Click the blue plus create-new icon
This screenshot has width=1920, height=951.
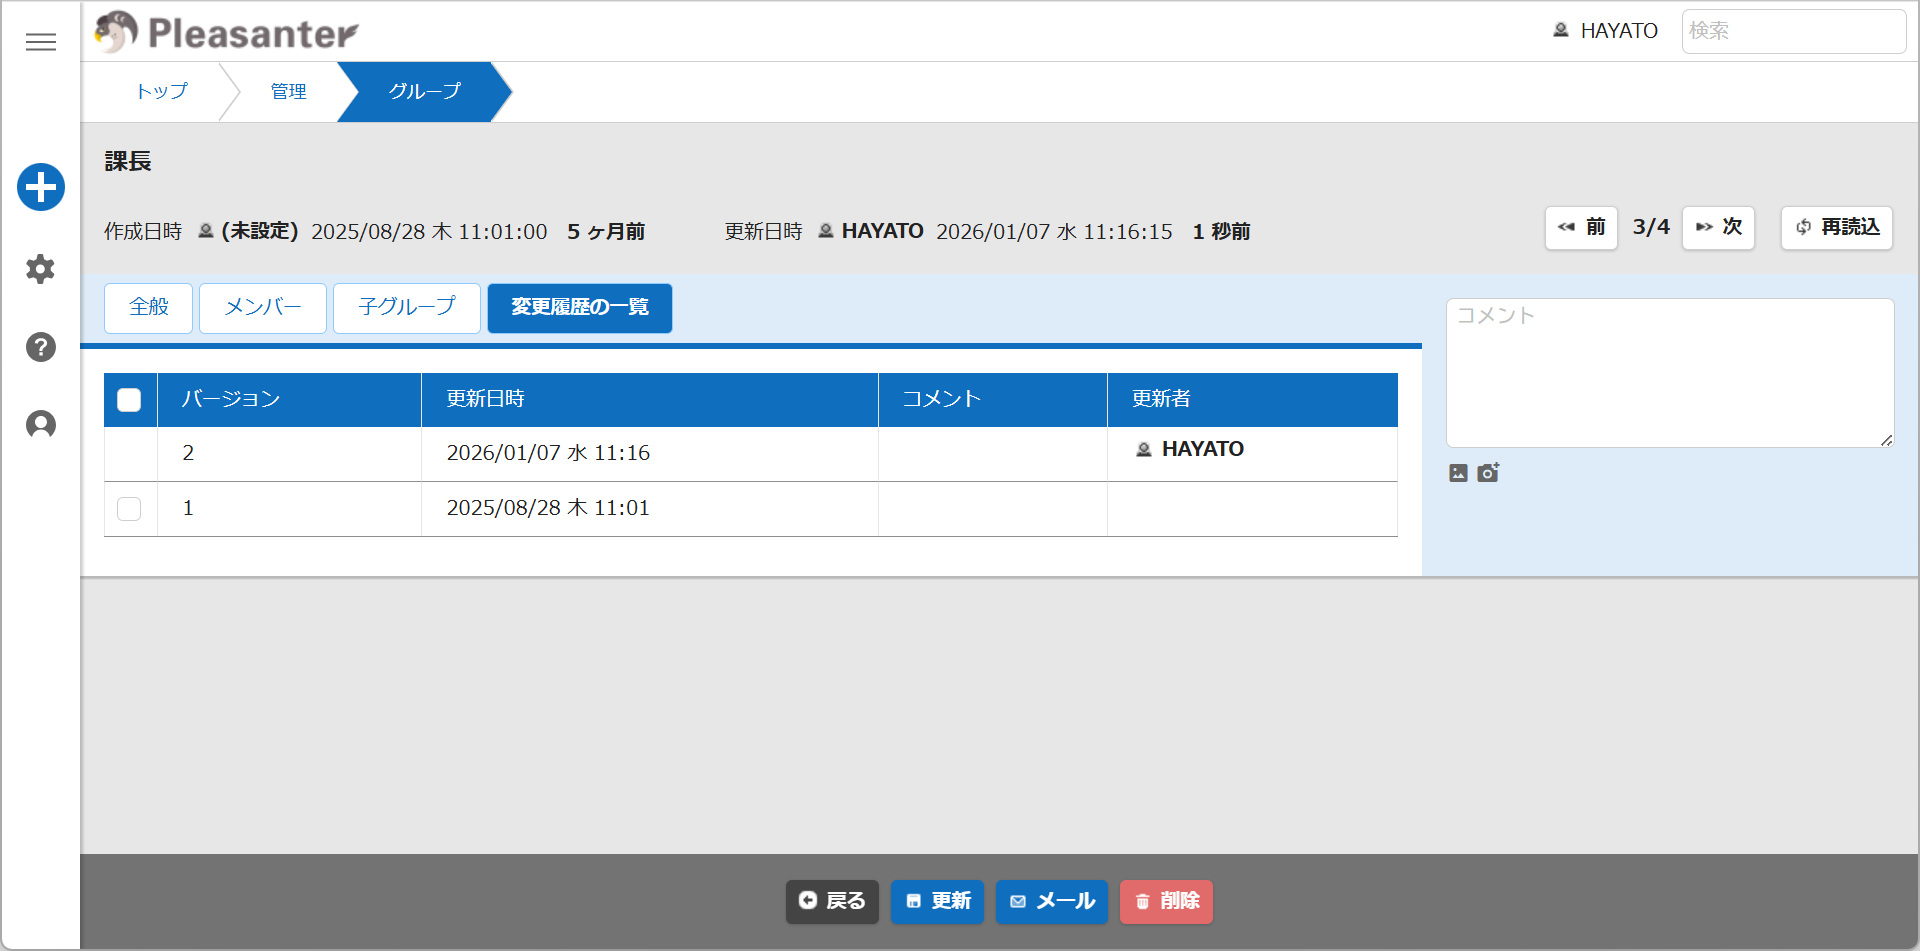point(41,187)
